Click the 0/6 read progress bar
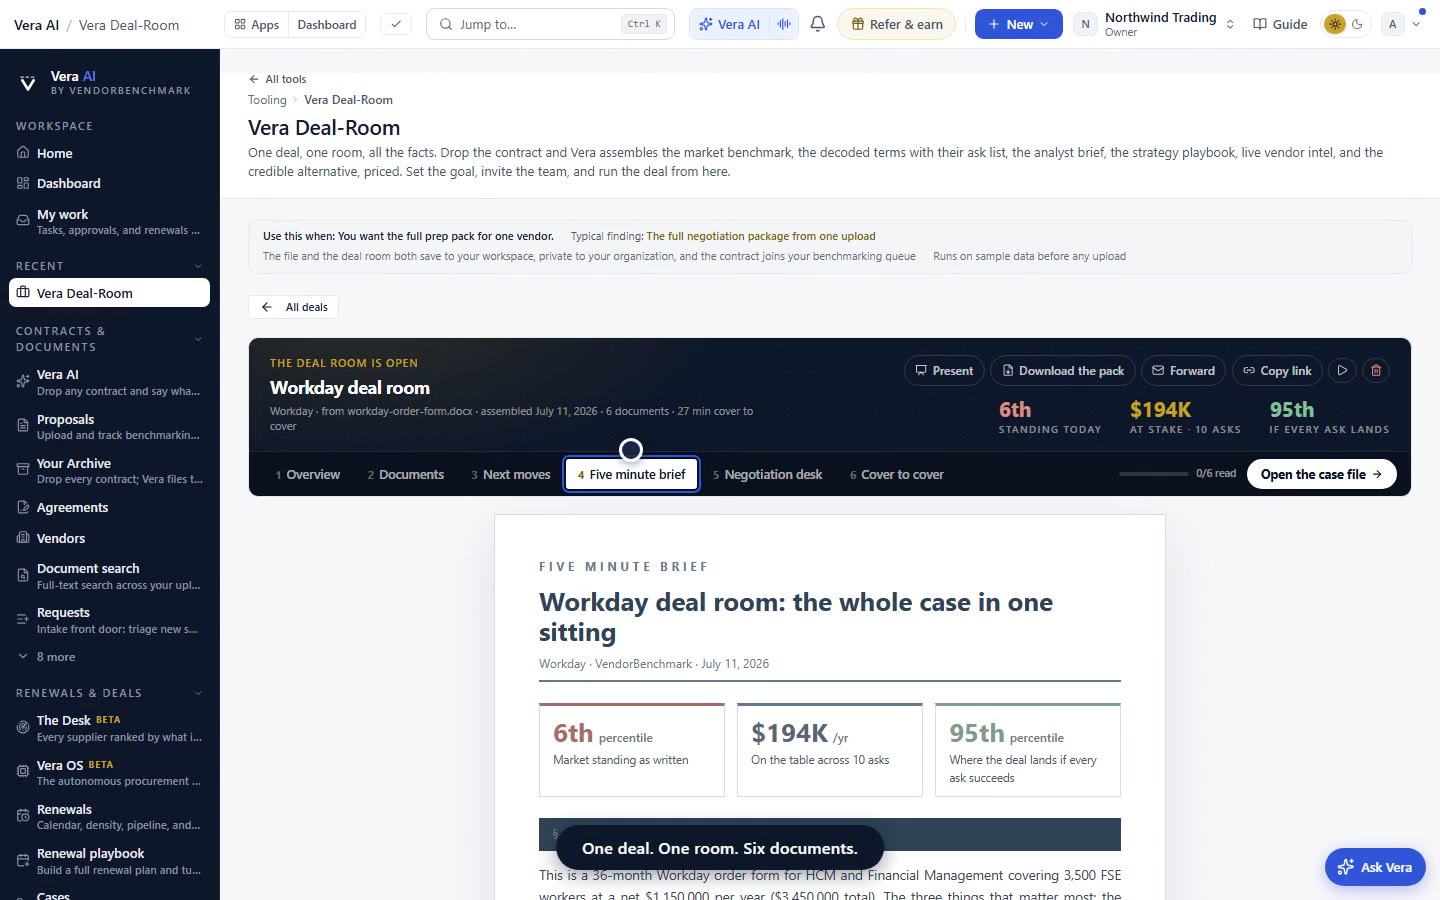 [1154, 474]
